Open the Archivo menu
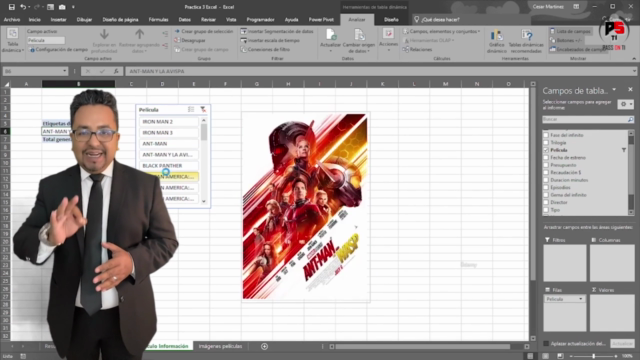Viewport: 640px width, 360px height. tap(12, 20)
